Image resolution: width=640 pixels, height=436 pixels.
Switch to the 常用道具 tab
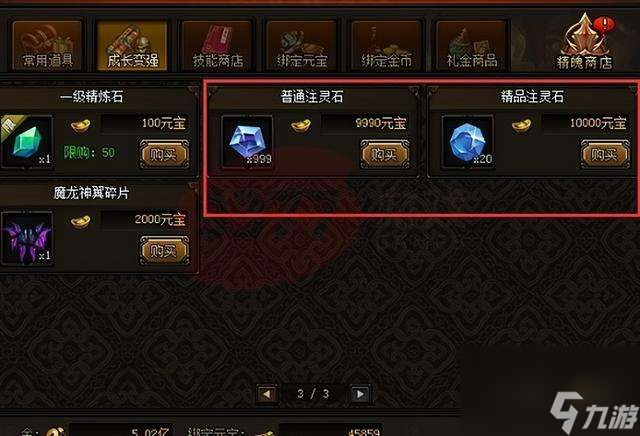(x=47, y=46)
